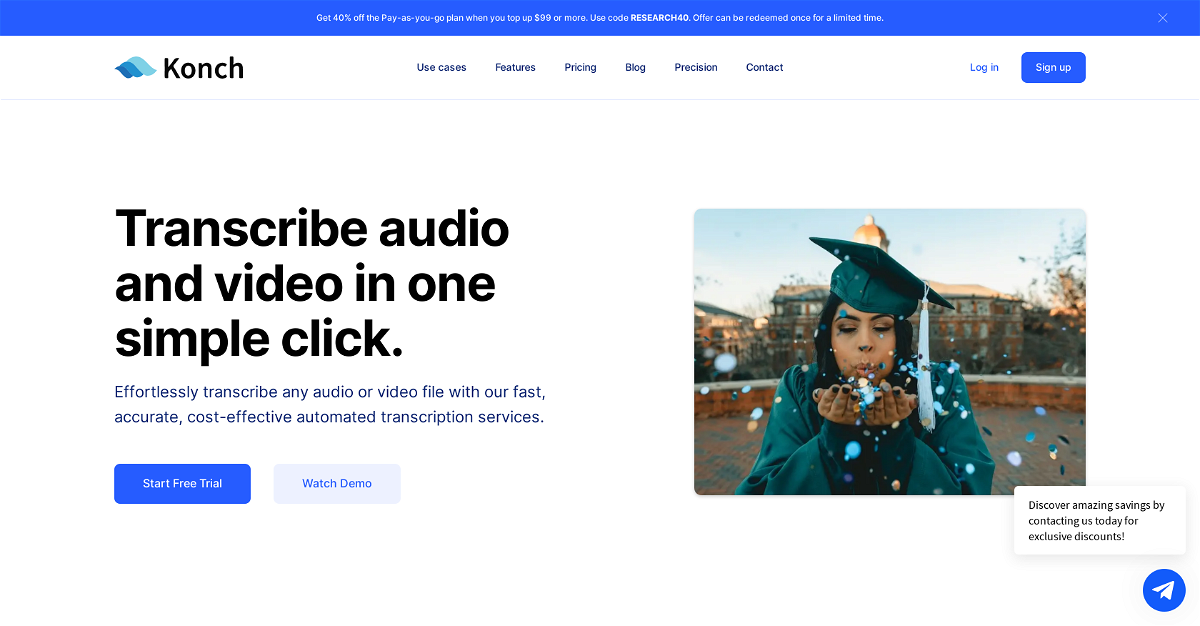Image resolution: width=1200 pixels, height=626 pixels.
Task: Click the Log in link
Action: (x=984, y=68)
